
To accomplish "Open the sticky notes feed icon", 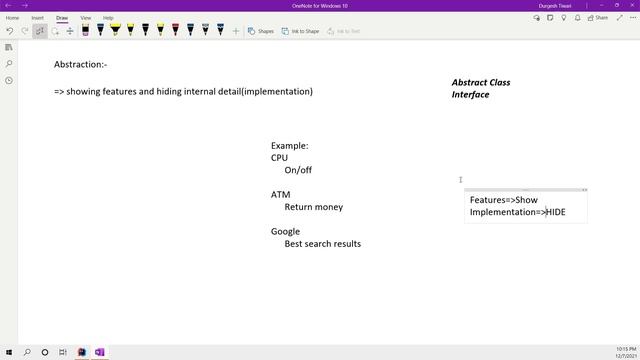I will coord(550,18).
